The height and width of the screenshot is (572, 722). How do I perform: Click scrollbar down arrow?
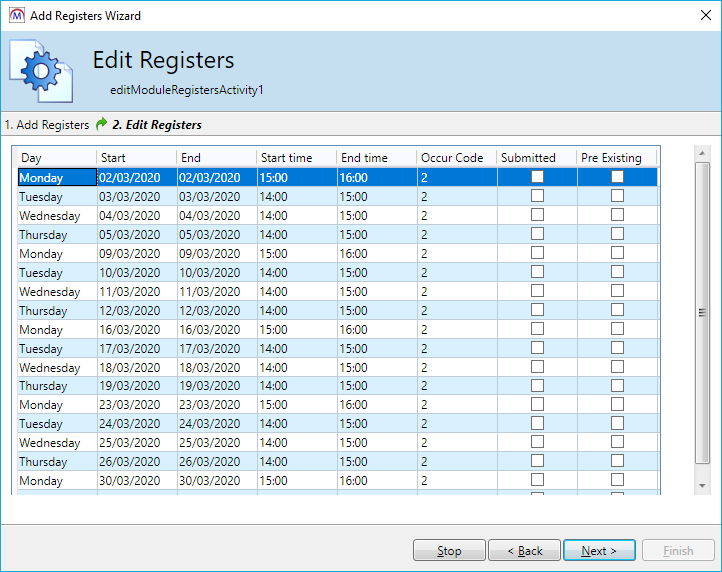click(702, 485)
